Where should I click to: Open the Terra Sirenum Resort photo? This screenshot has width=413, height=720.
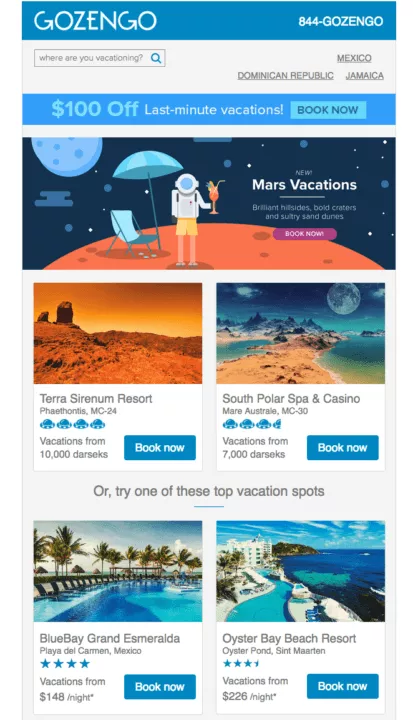tap(118, 333)
